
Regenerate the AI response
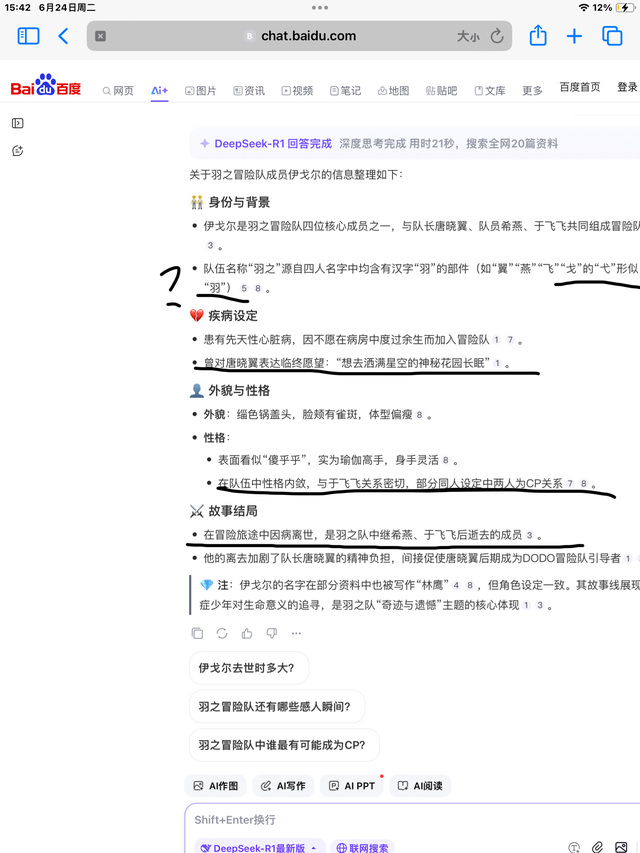click(222, 633)
